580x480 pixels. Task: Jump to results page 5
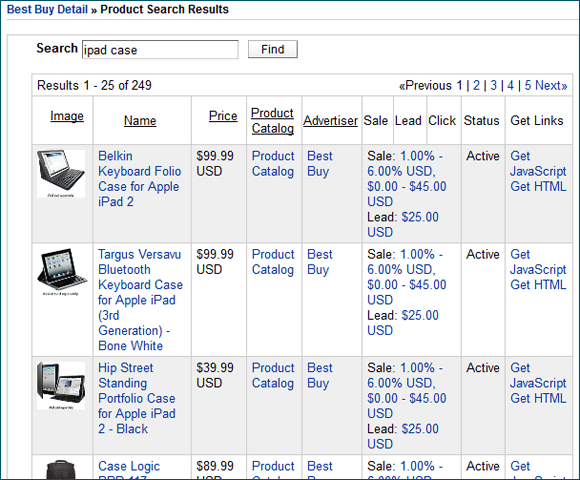click(528, 85)
